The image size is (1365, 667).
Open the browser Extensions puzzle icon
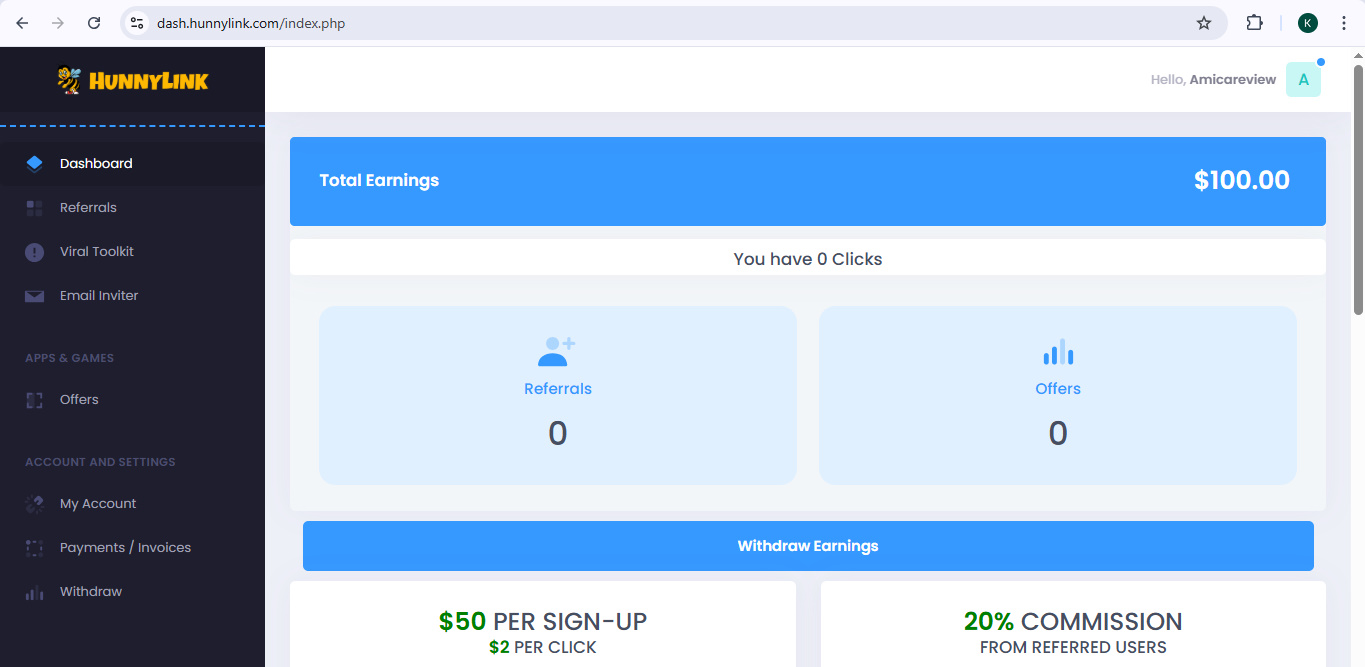pos(1254,23)
